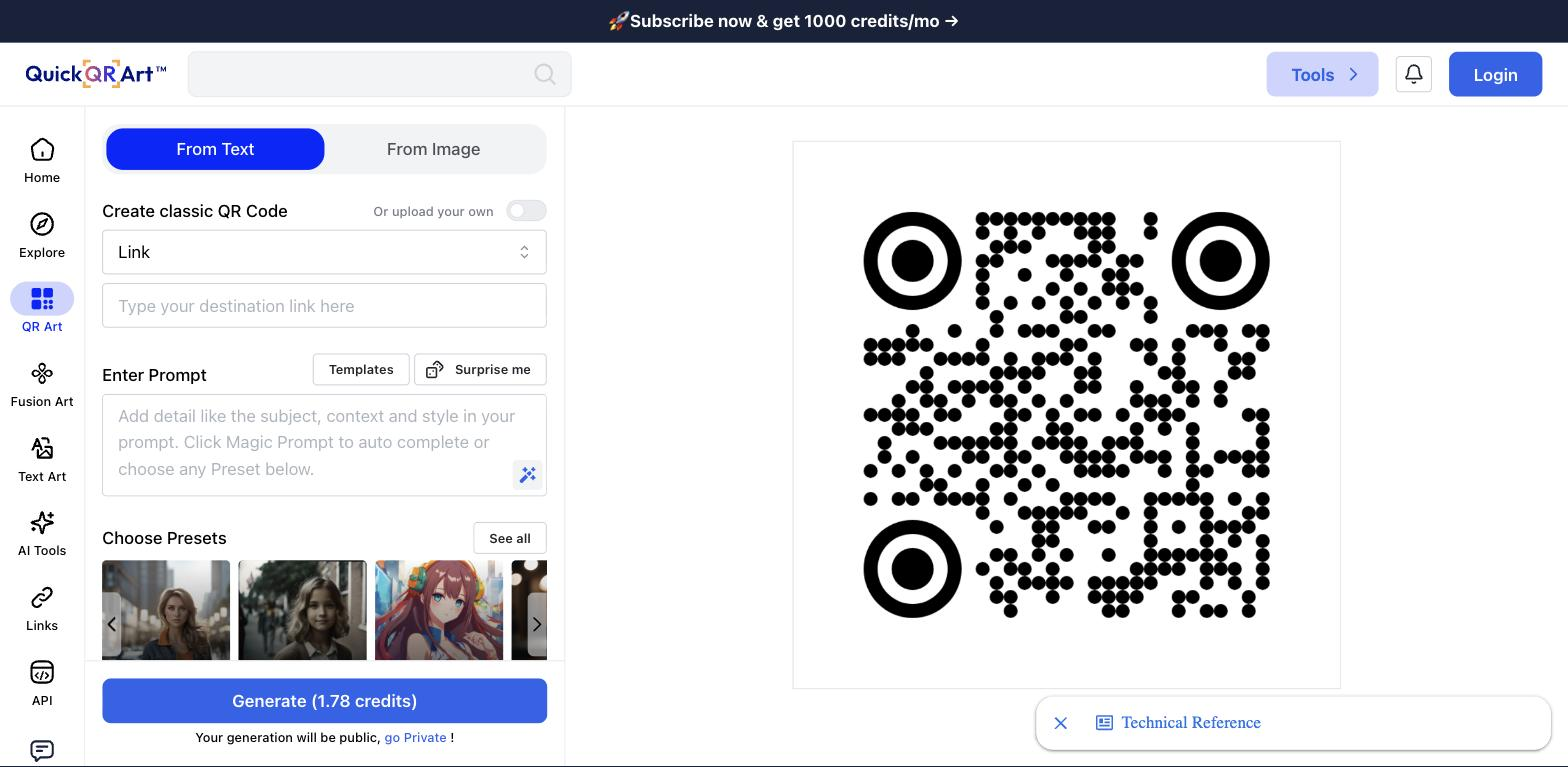Viewport: 1568px width, 767px height.
Task: Click the go Private link
Action: (415, 738)
